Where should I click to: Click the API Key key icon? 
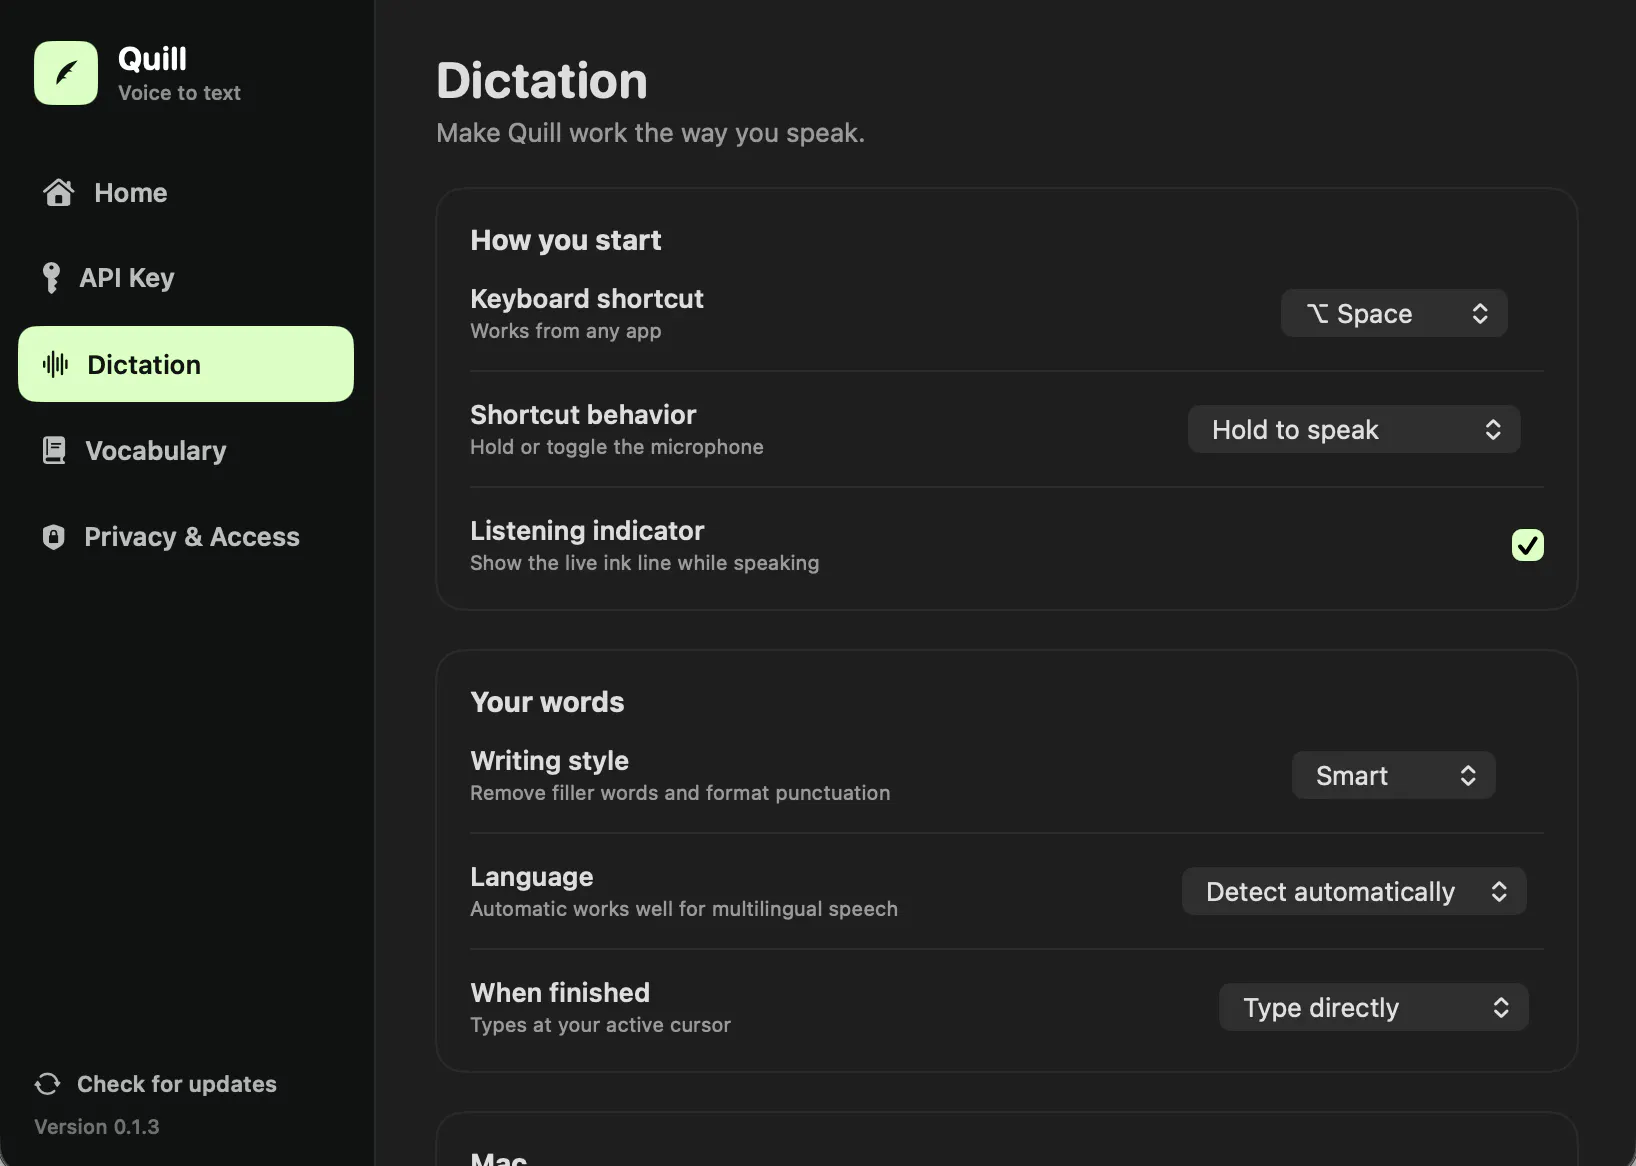click(51, 277)
